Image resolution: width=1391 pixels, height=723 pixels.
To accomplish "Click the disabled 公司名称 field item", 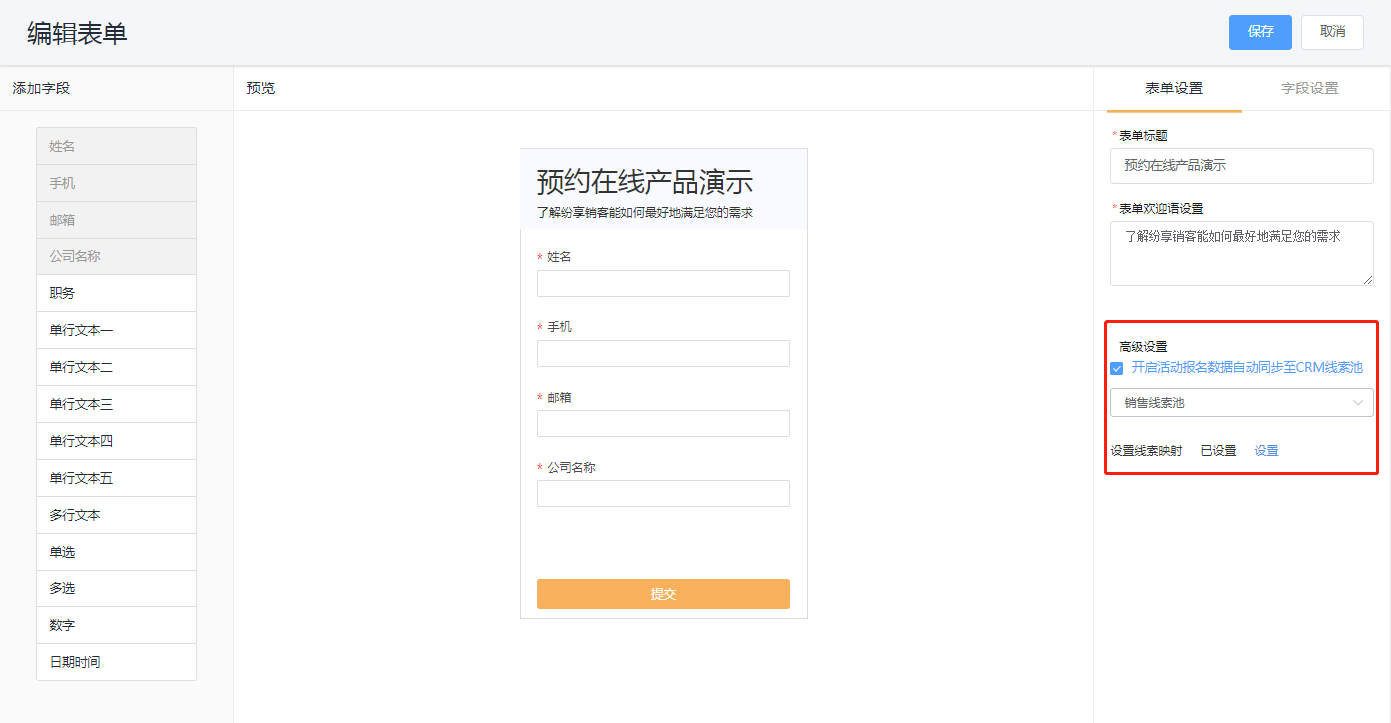I will click(116, 256).
